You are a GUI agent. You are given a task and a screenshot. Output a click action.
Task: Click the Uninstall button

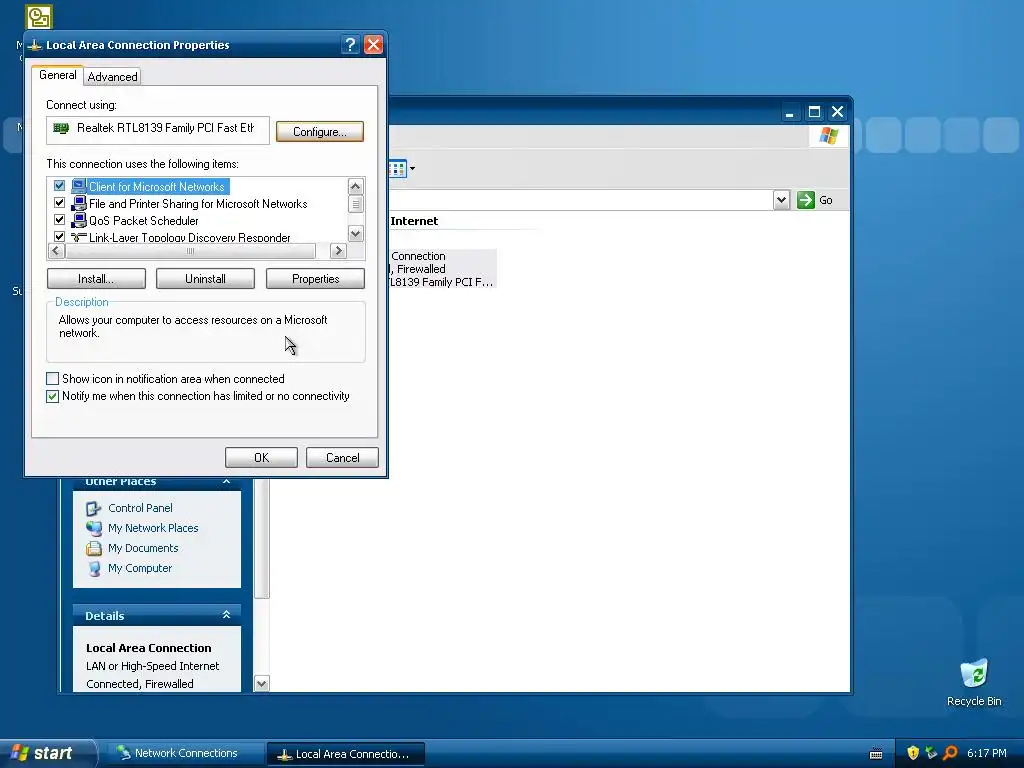pyautogui.click(x=205, y=279)
